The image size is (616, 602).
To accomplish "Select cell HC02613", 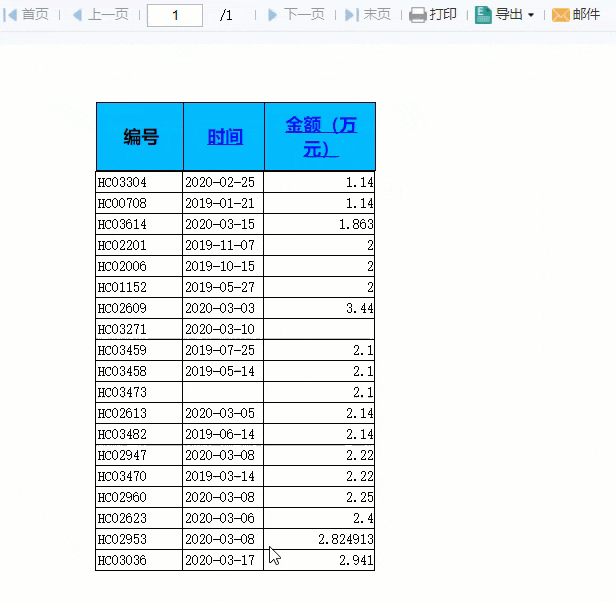I will [139, 413].
